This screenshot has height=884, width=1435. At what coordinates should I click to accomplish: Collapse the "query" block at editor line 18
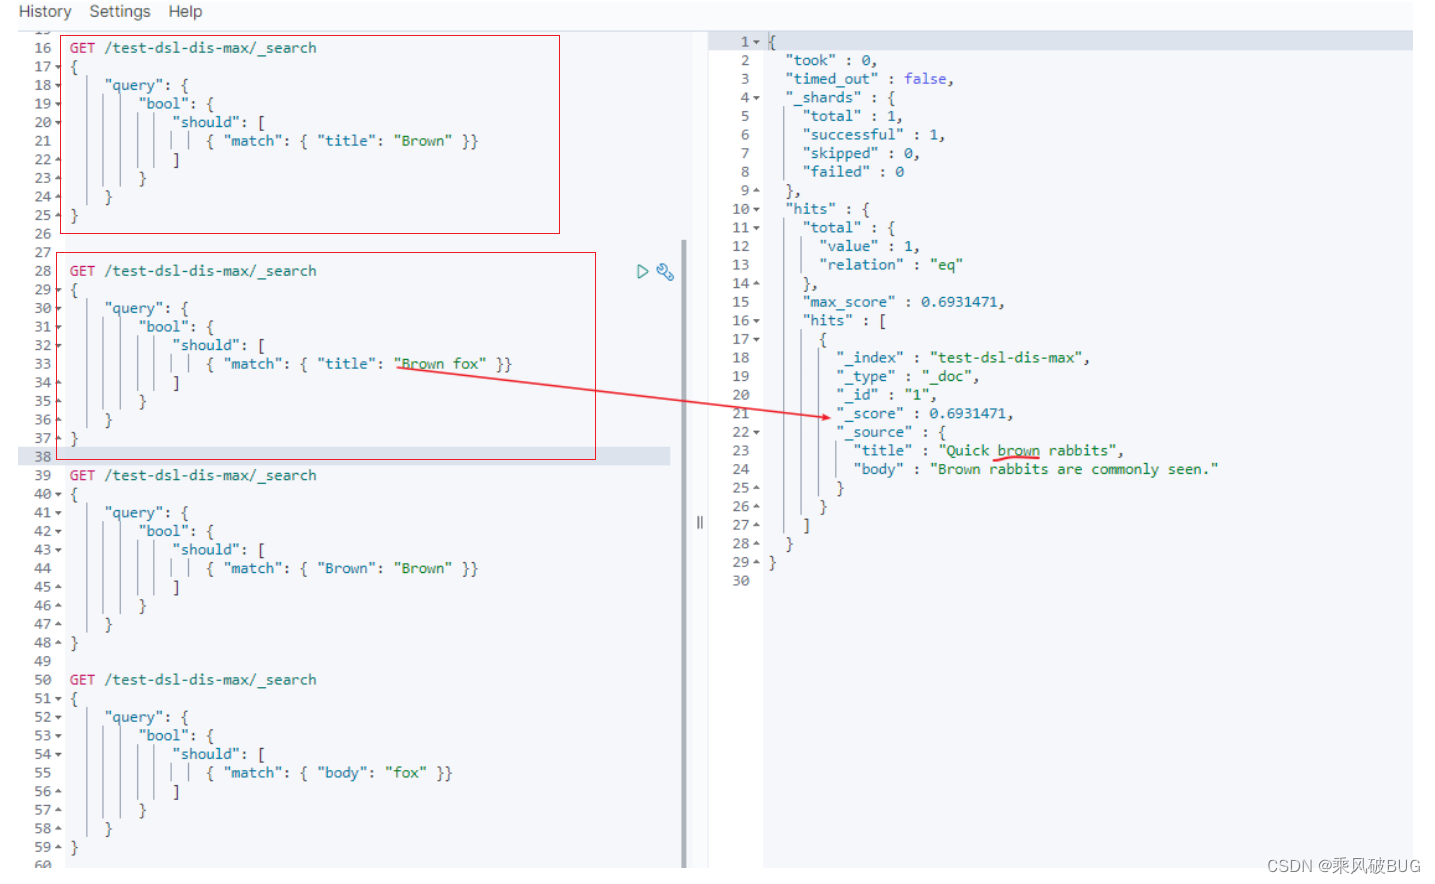click(58, 85)
